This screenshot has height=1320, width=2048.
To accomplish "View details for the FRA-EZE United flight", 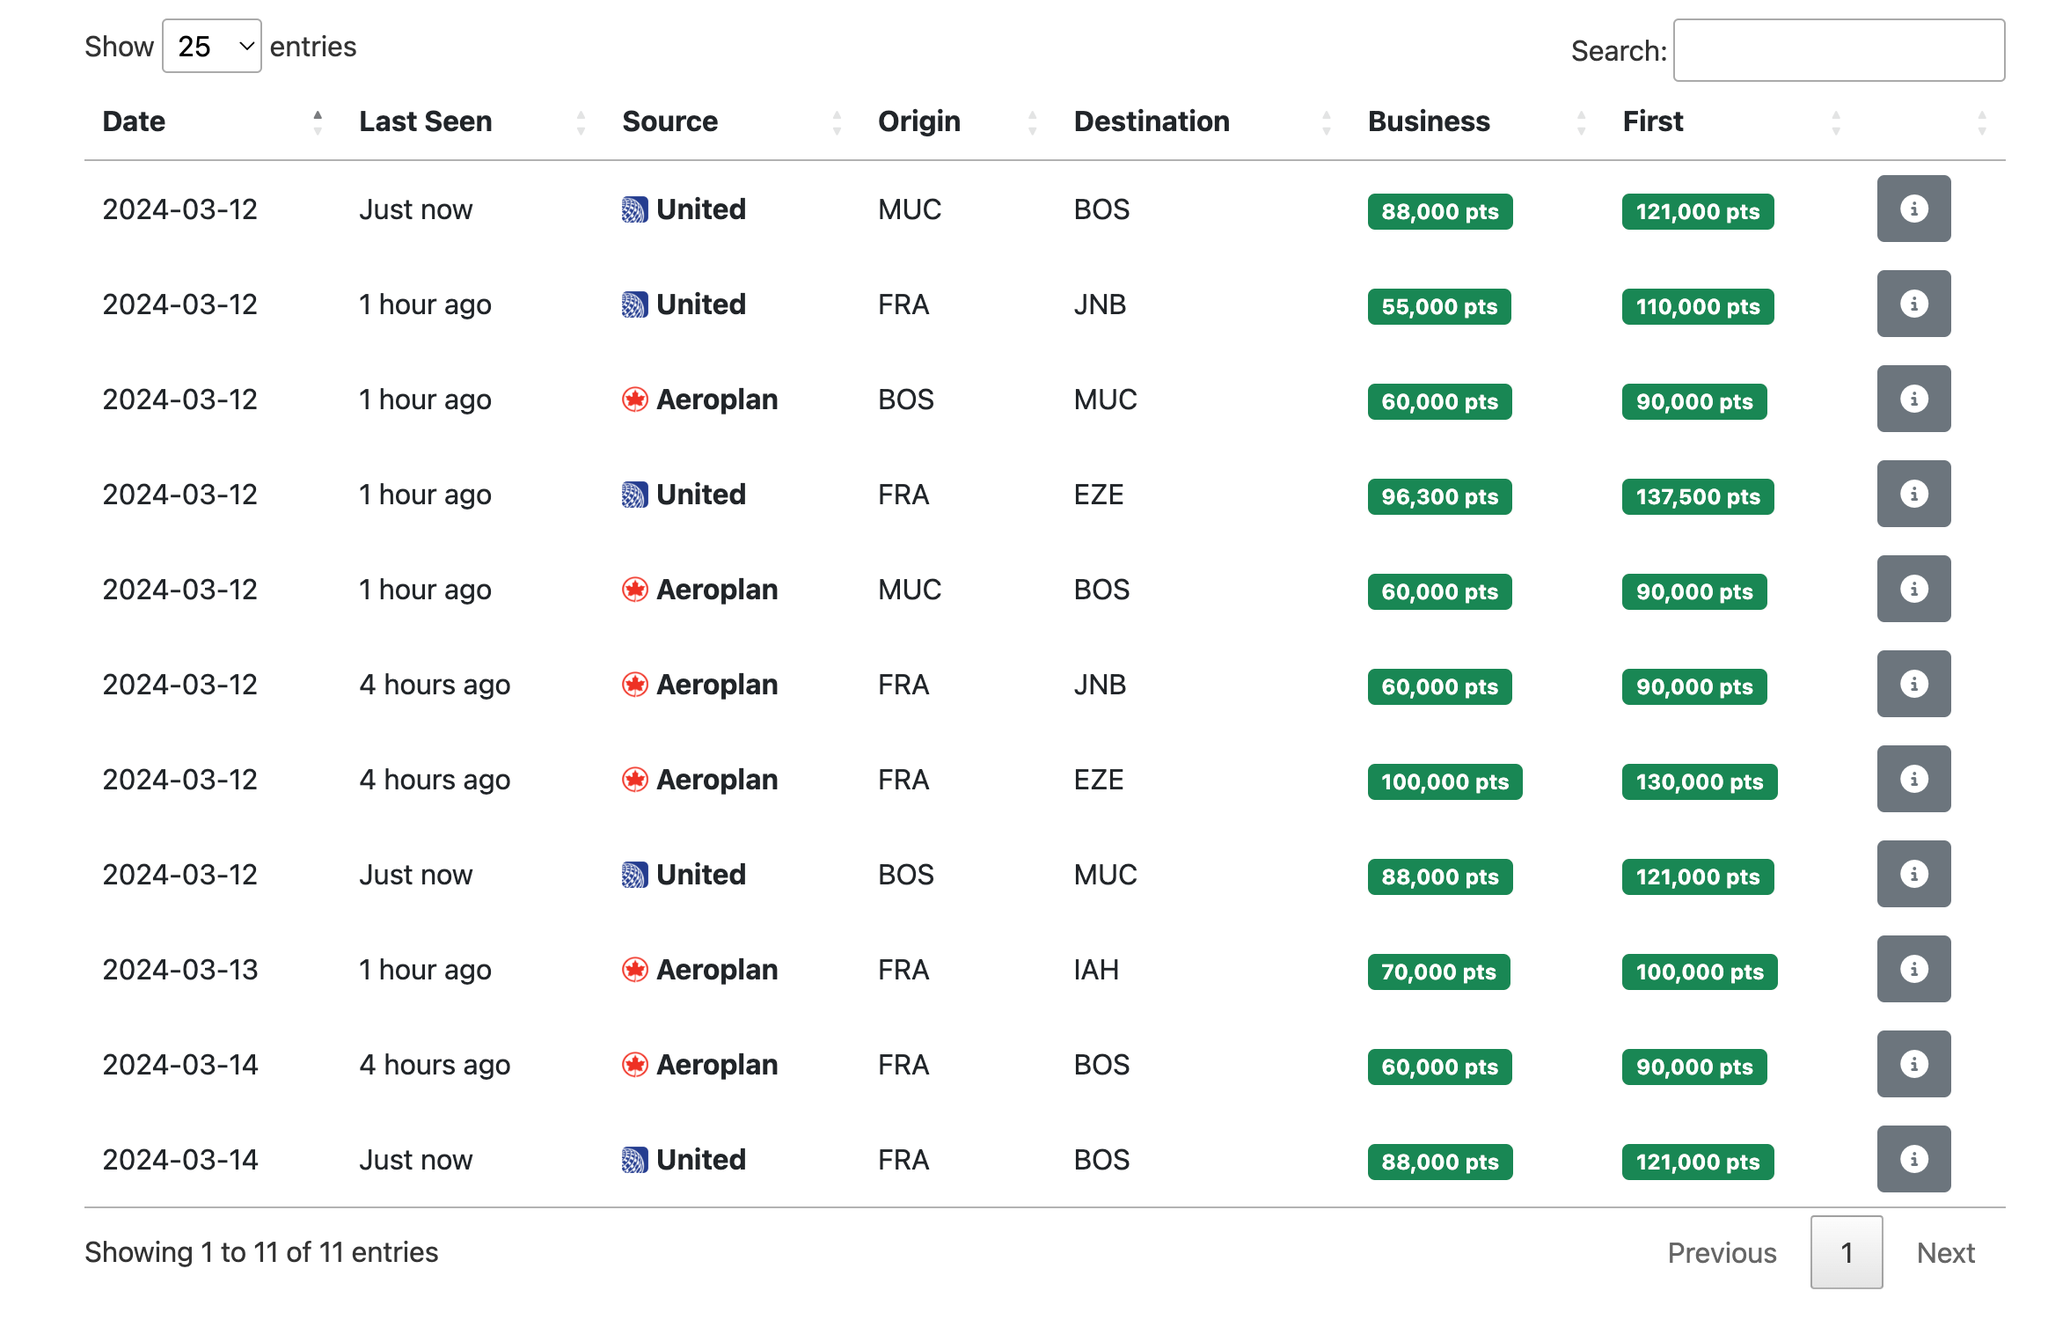I will coord(1914,494).
